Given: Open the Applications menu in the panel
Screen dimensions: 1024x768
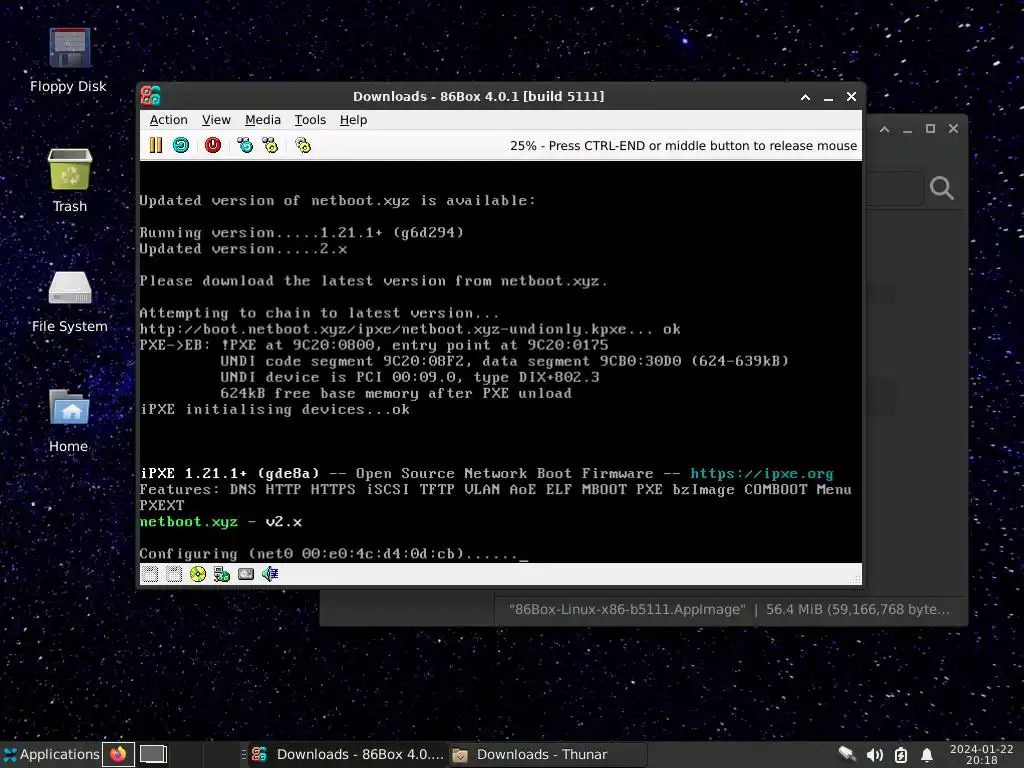Looking at the screenshot, I should point(51,754).
